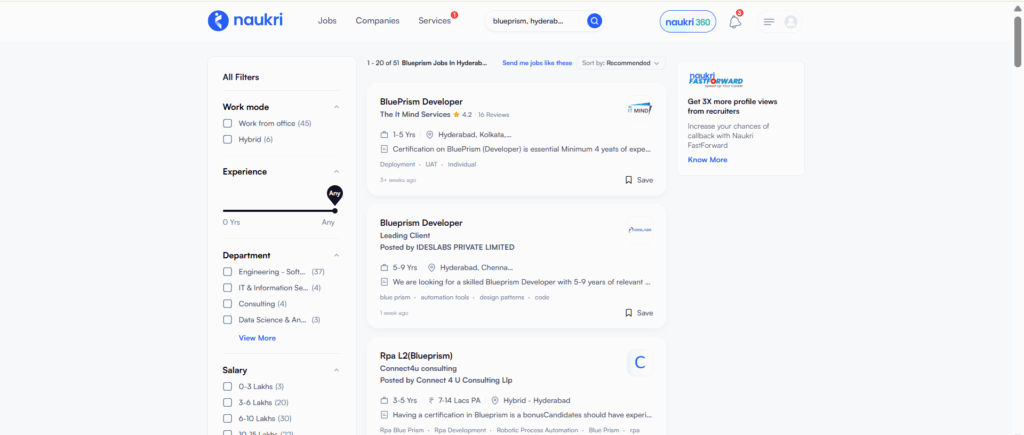Check the Hybrid work mode filter

pos(227,139)
